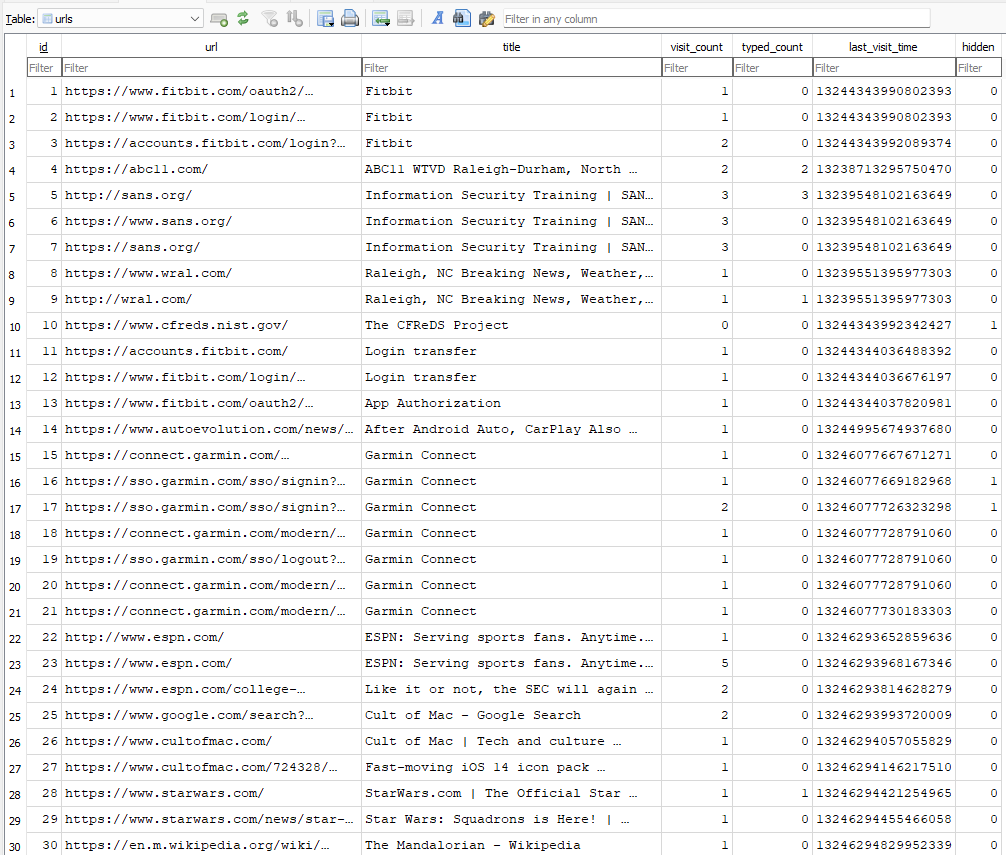Clear sorting using the up-down arrows icon

pyautogui.click(x=294, y=19)
